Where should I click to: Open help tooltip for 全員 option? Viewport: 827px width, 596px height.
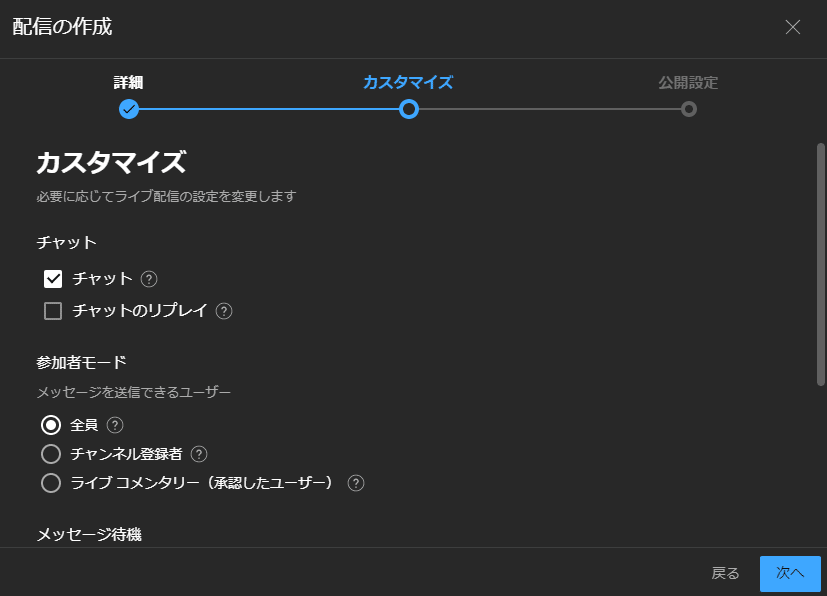[114, 425]
